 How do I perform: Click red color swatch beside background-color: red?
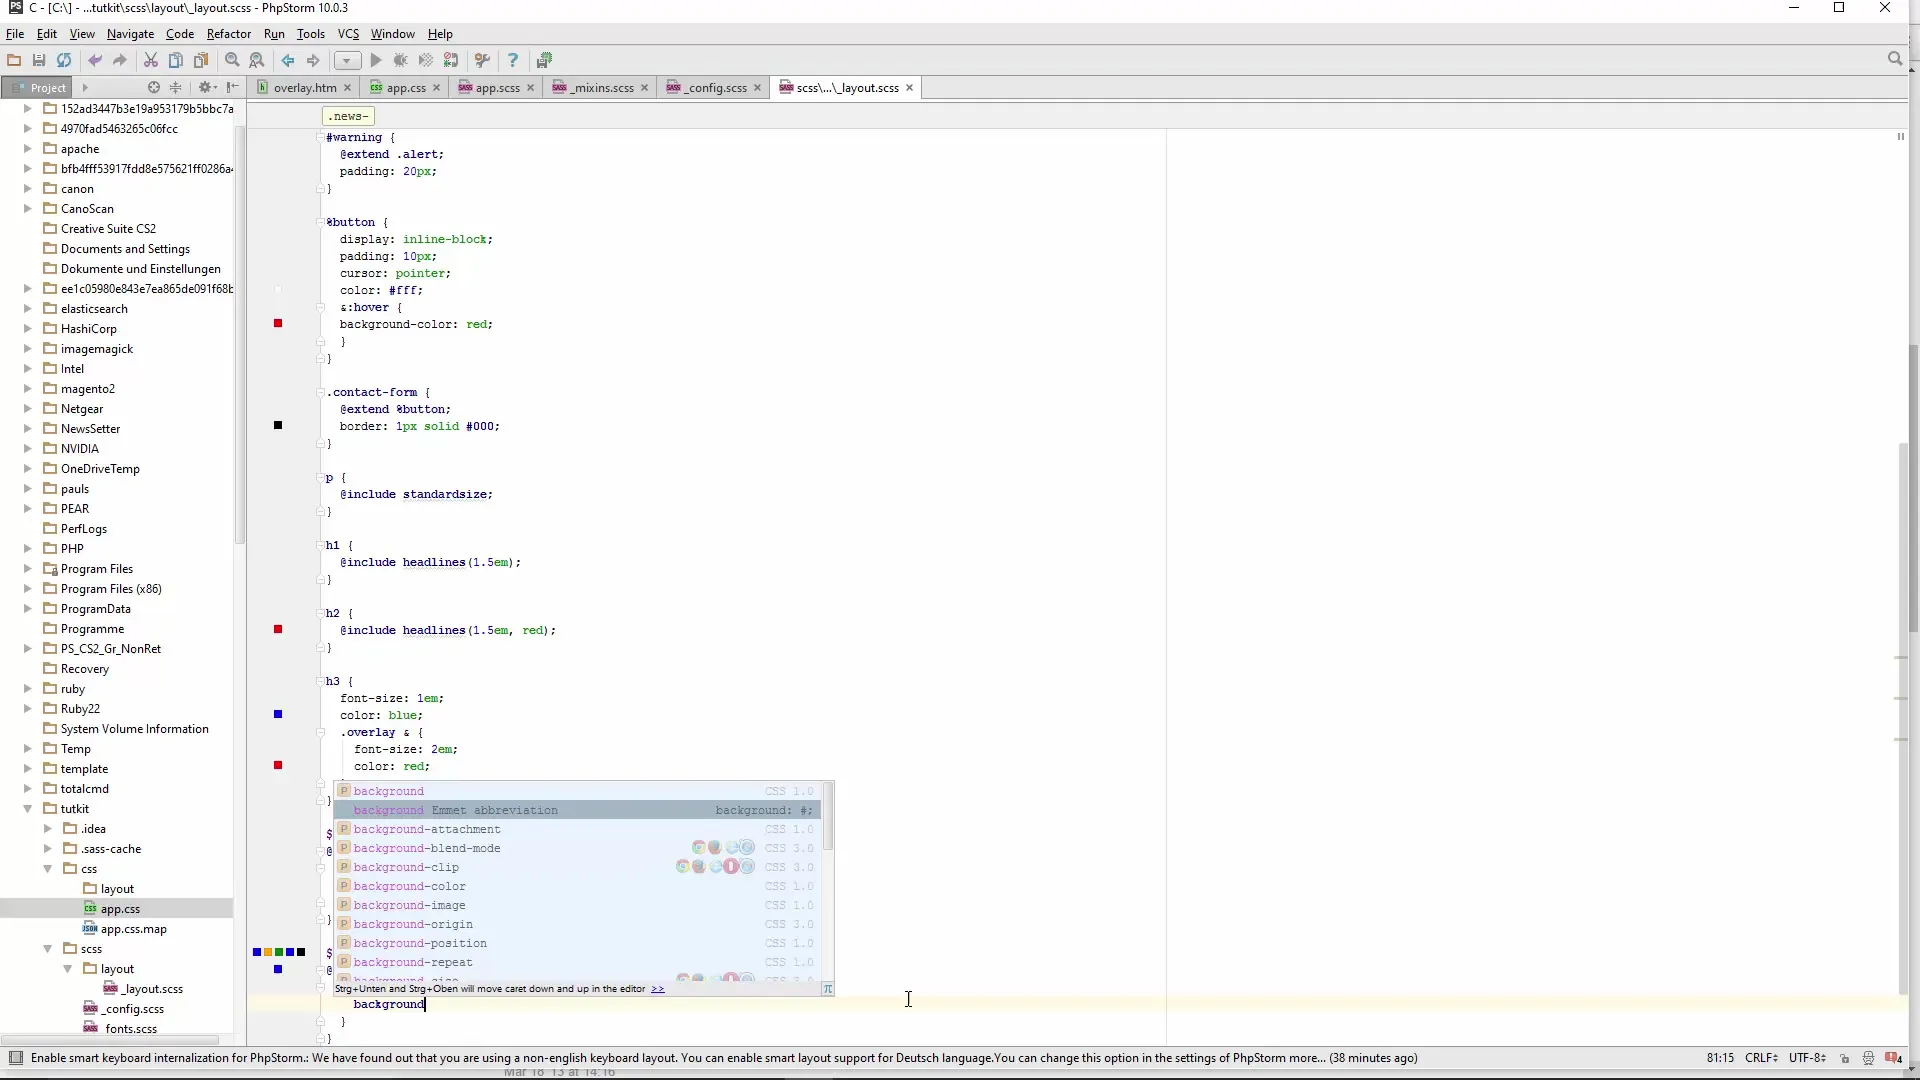[x=278, y=324]
